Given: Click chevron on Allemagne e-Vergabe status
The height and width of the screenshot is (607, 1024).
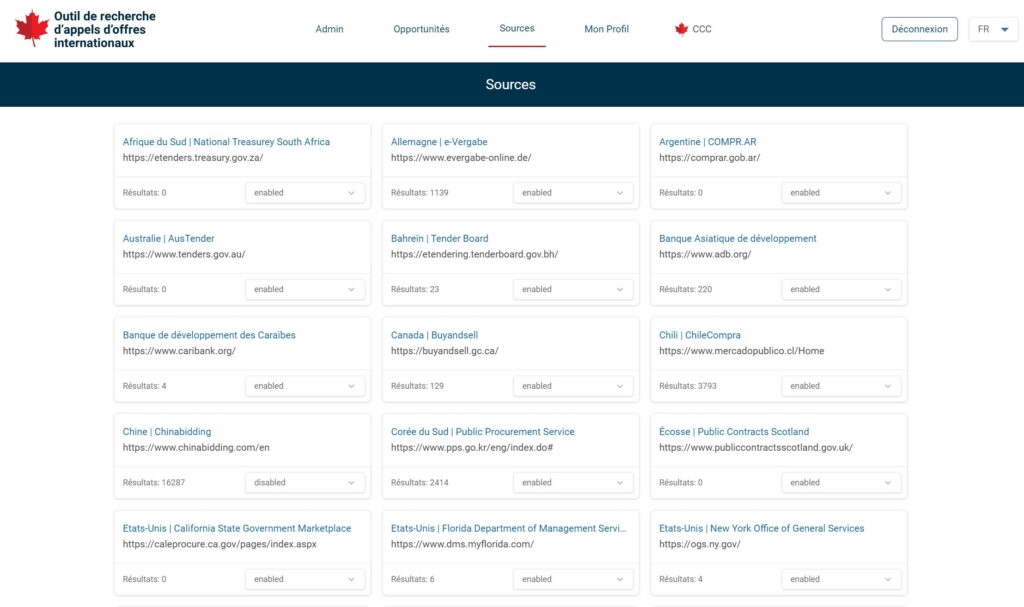Looking at the screenshot, I should [619, 193].
